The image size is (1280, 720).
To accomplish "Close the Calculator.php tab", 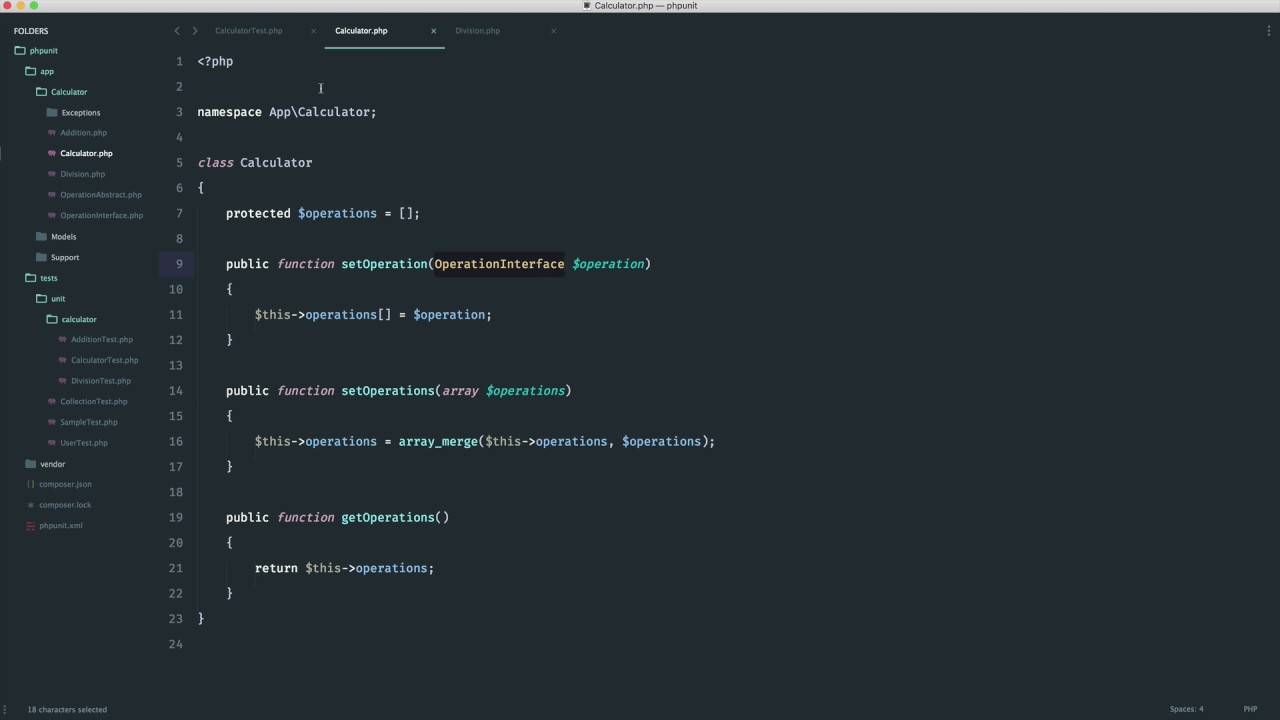I will click(433, 31).
